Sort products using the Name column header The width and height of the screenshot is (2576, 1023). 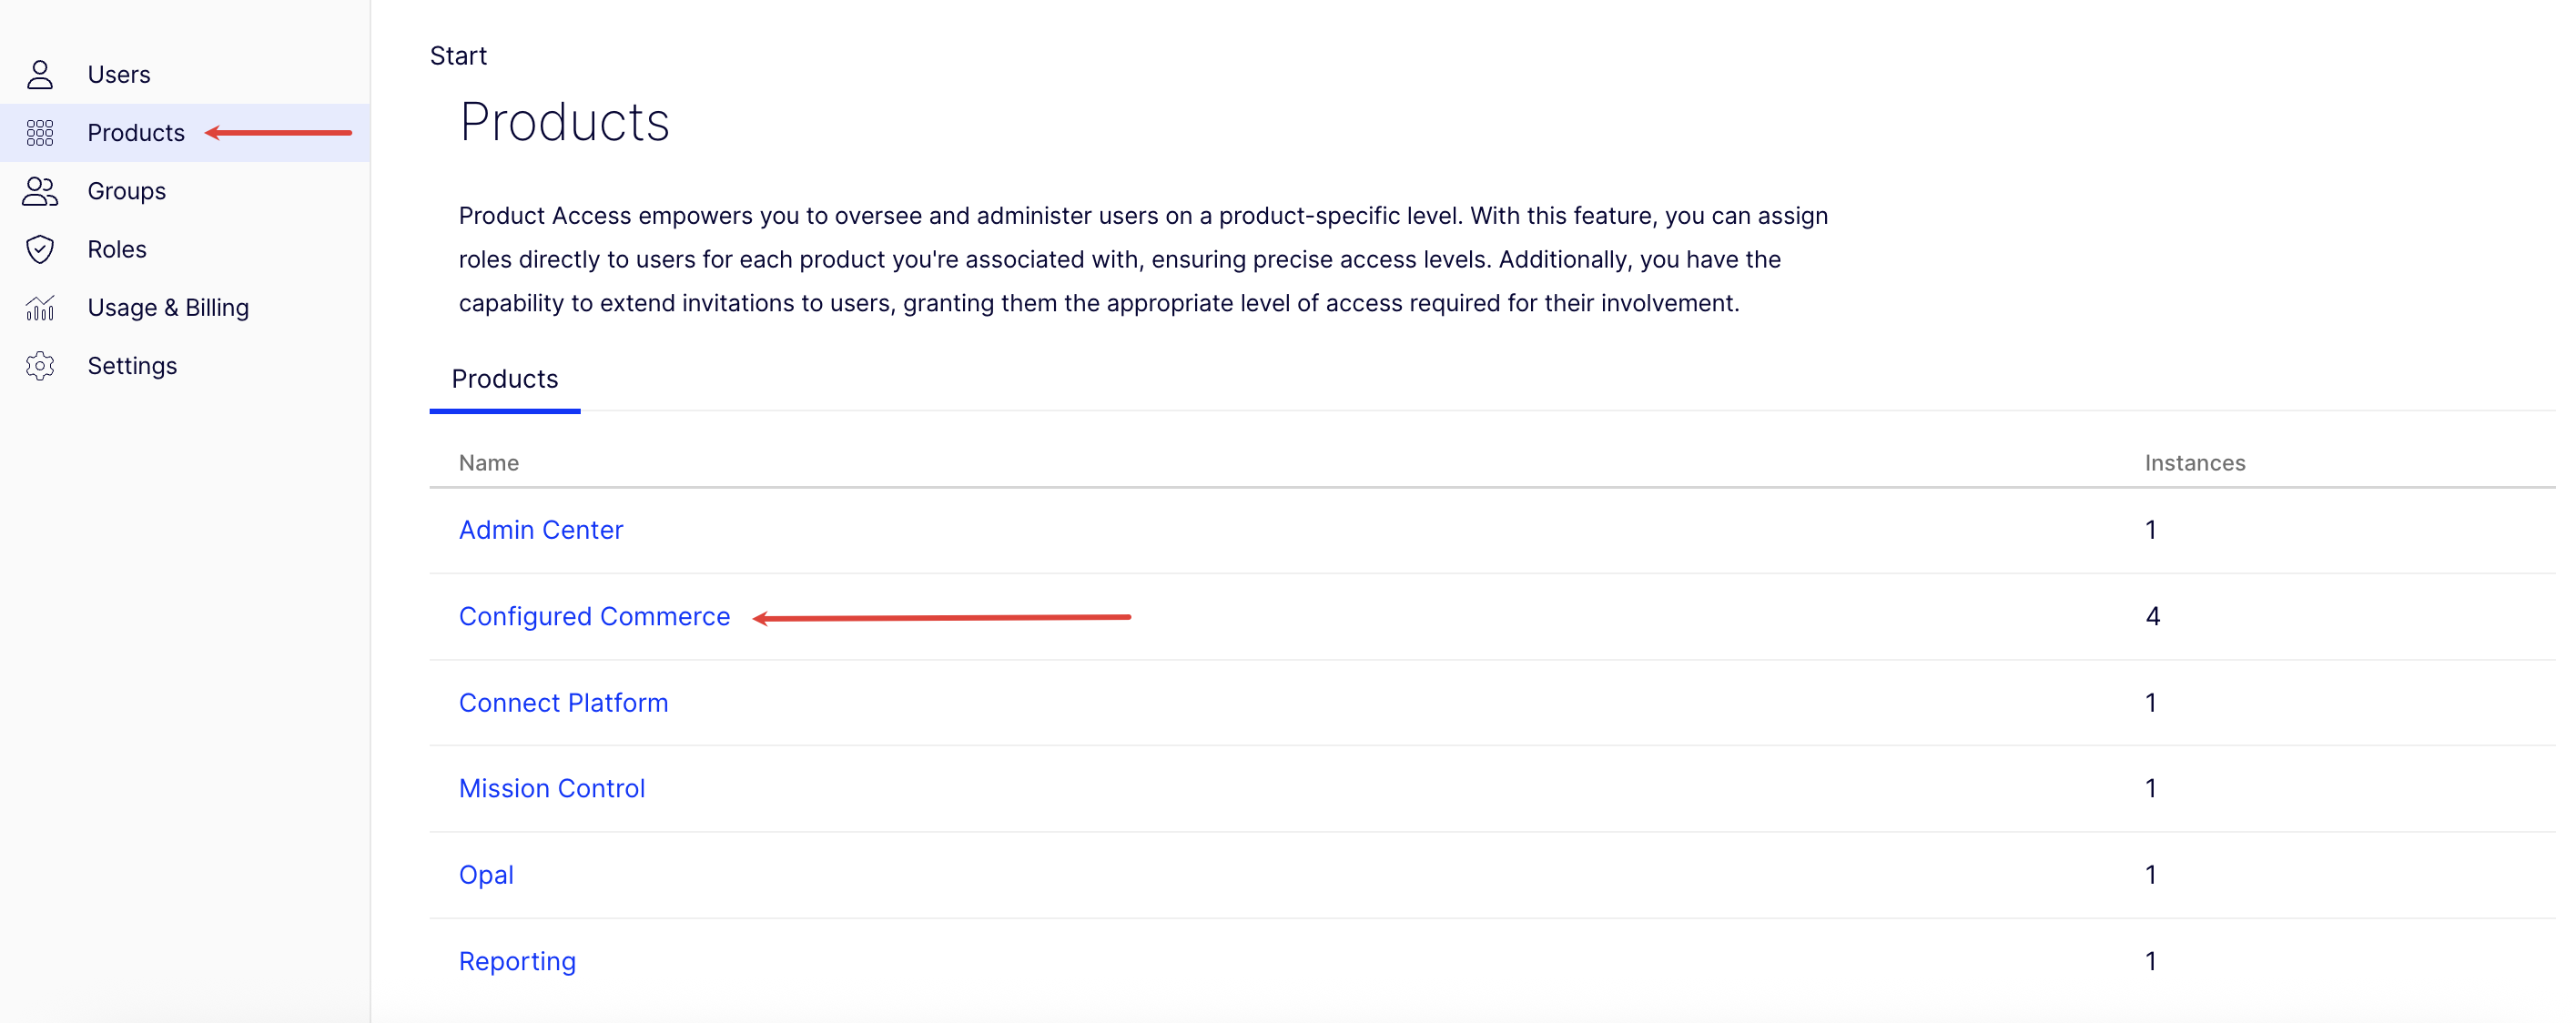488,462
